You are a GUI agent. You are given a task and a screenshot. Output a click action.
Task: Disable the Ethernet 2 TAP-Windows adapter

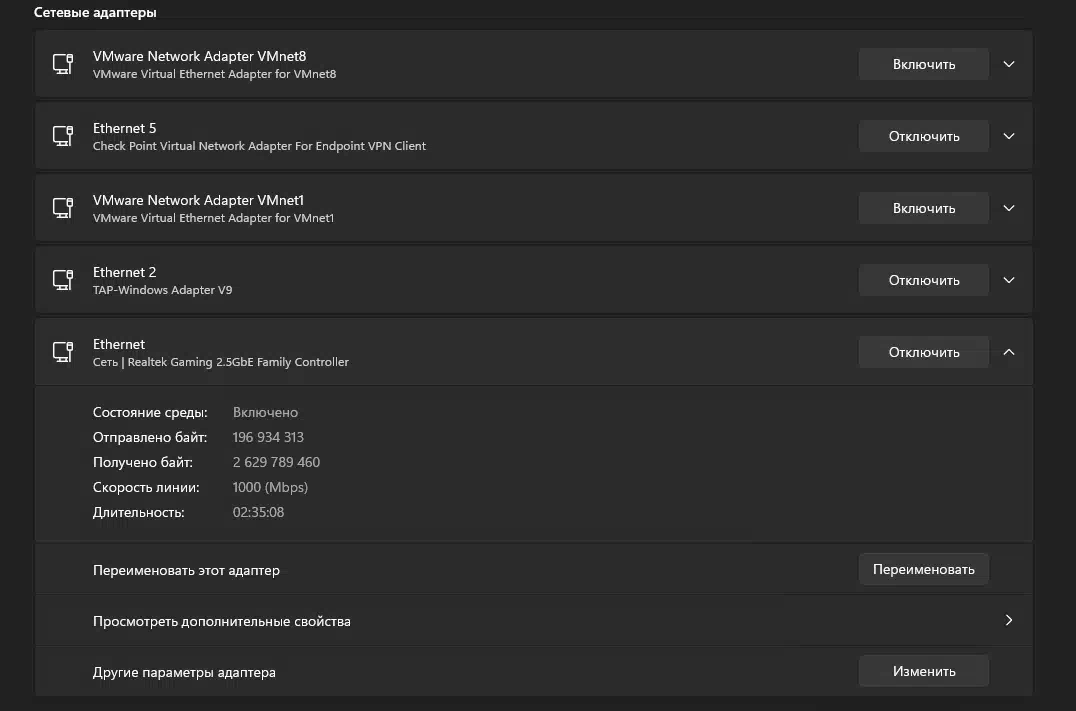[x=924, y=280]
